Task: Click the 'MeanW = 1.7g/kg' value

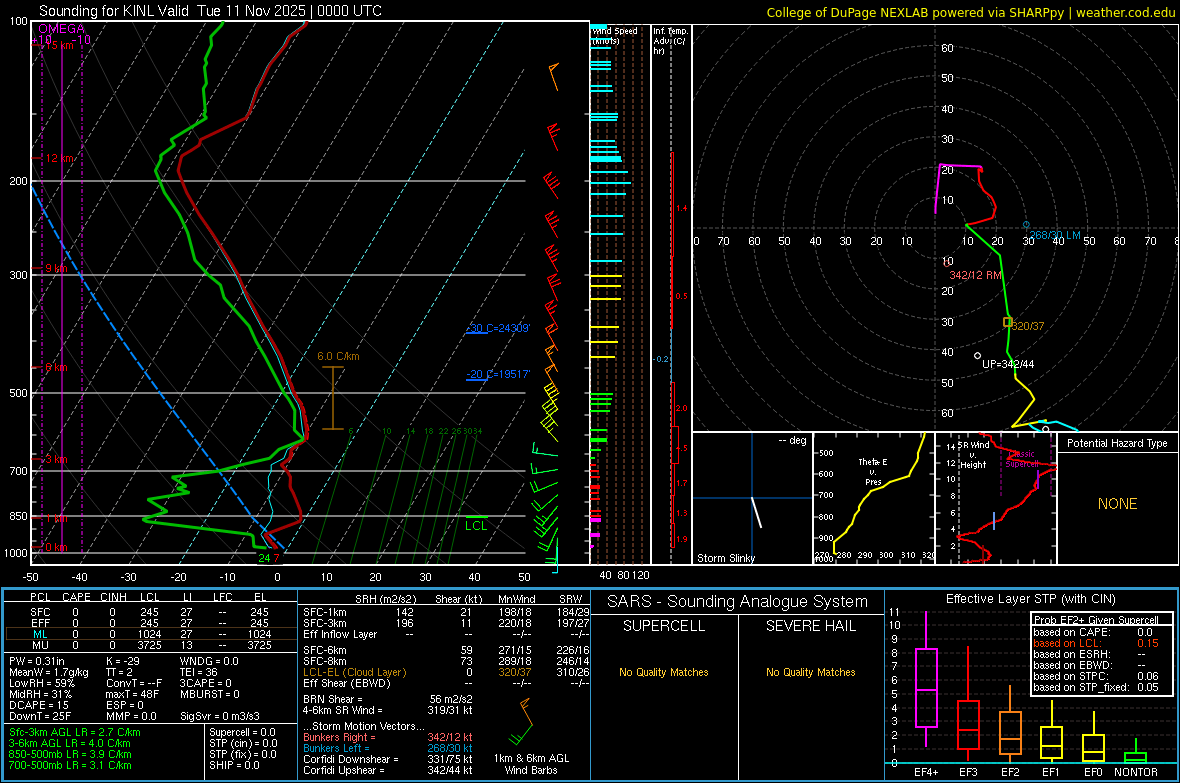Action: pyautogui.click(x=49, y=672)
